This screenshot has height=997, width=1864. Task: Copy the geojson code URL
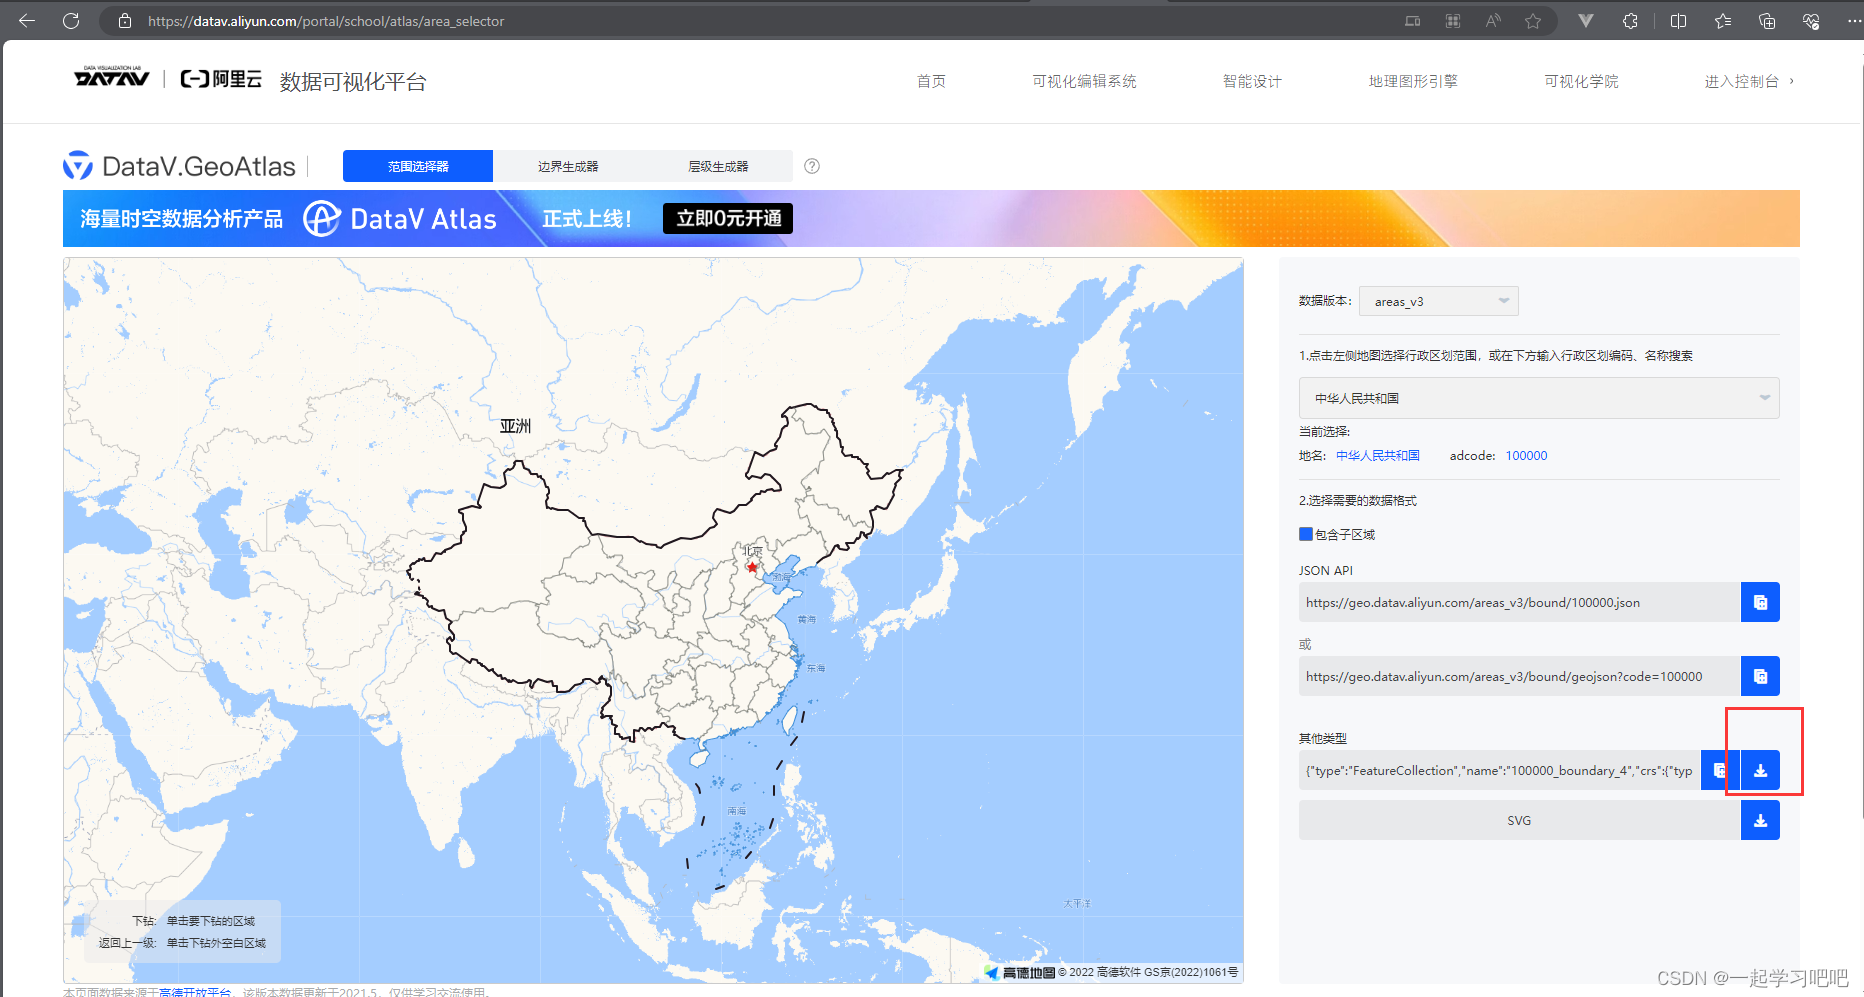(x=1760, y=675)
